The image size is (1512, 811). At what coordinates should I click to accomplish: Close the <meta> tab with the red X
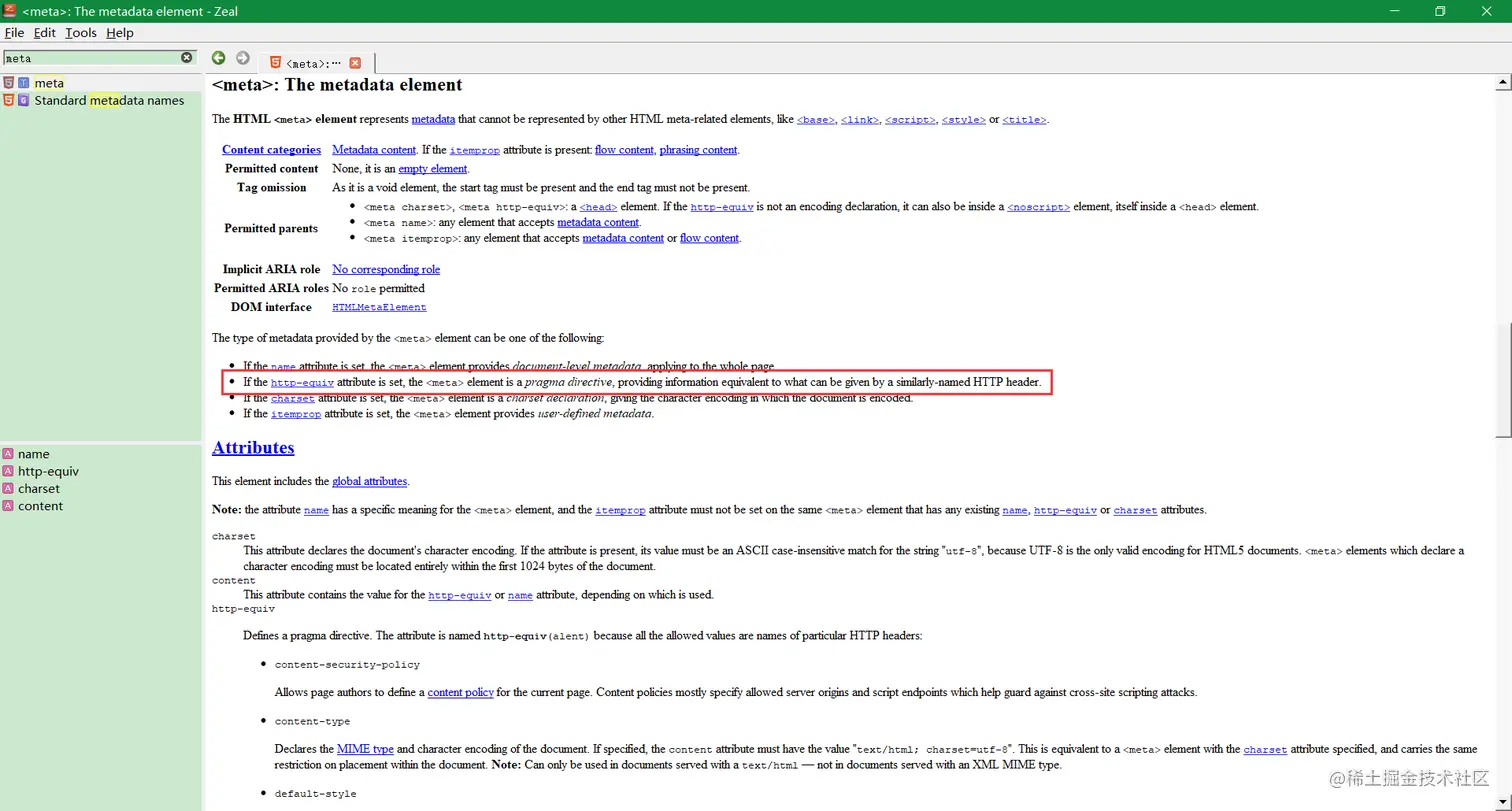(355, 63)
